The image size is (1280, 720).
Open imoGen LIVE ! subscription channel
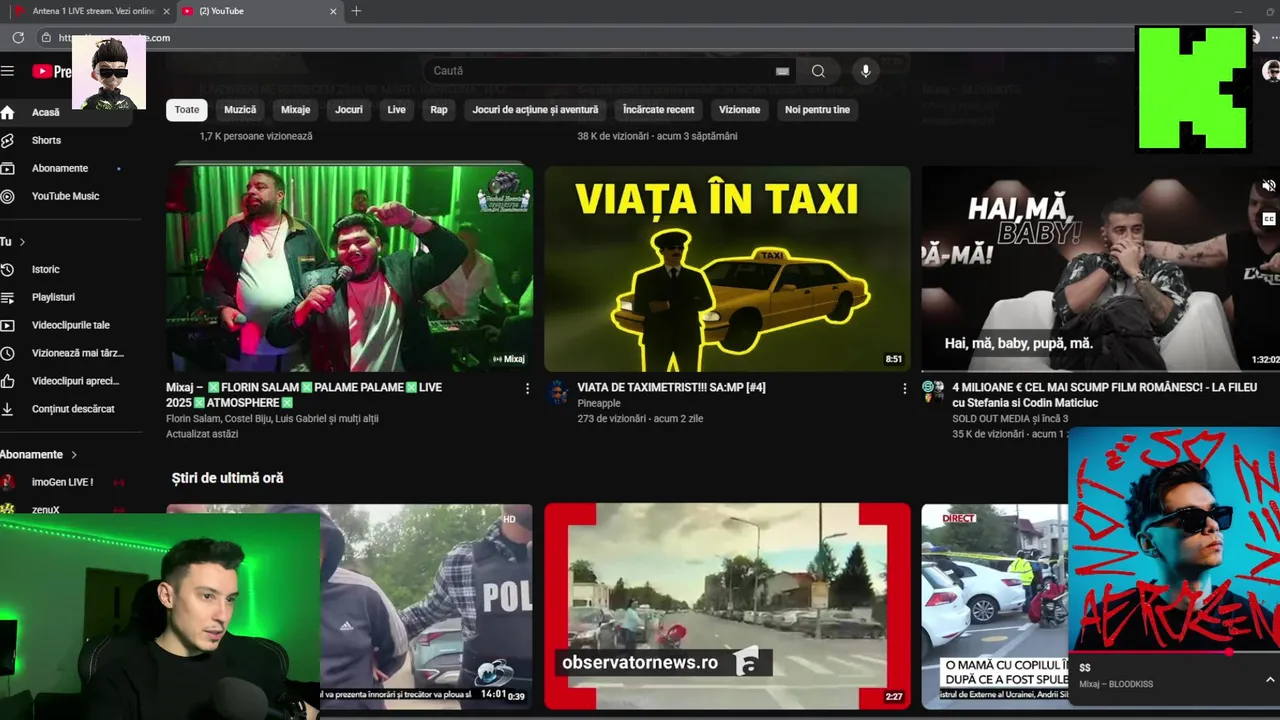pos(62,482)
